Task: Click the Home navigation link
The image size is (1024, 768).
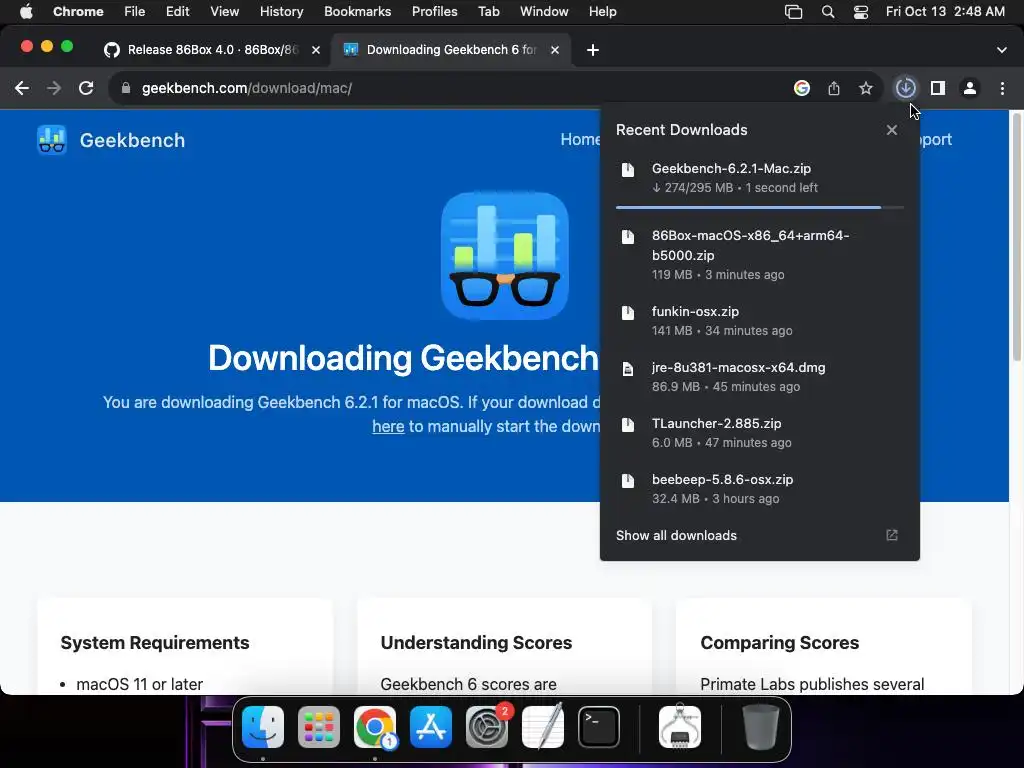Action: pos(580,140)
